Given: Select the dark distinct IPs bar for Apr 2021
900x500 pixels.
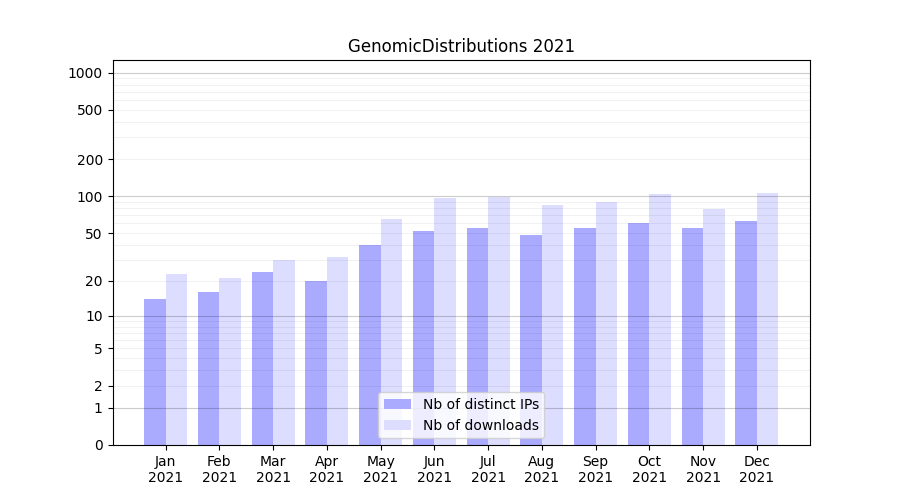Looking at the screenshot, I should 316,363.
